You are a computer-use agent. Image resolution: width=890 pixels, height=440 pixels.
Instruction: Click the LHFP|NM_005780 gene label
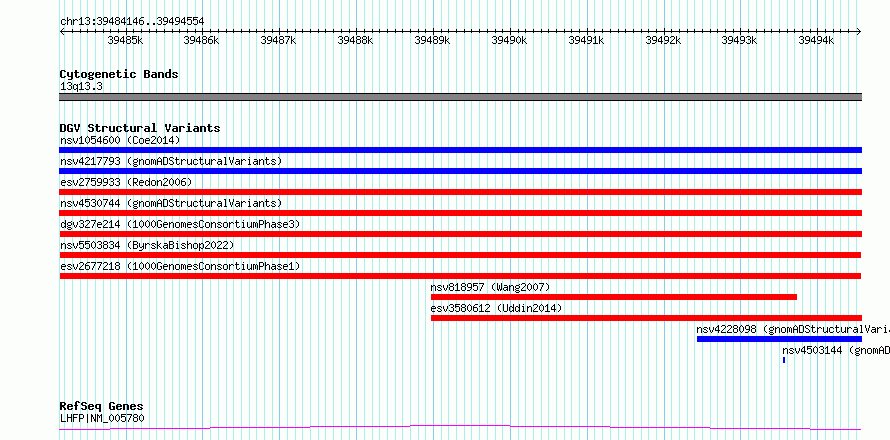[x=102, y=419]
